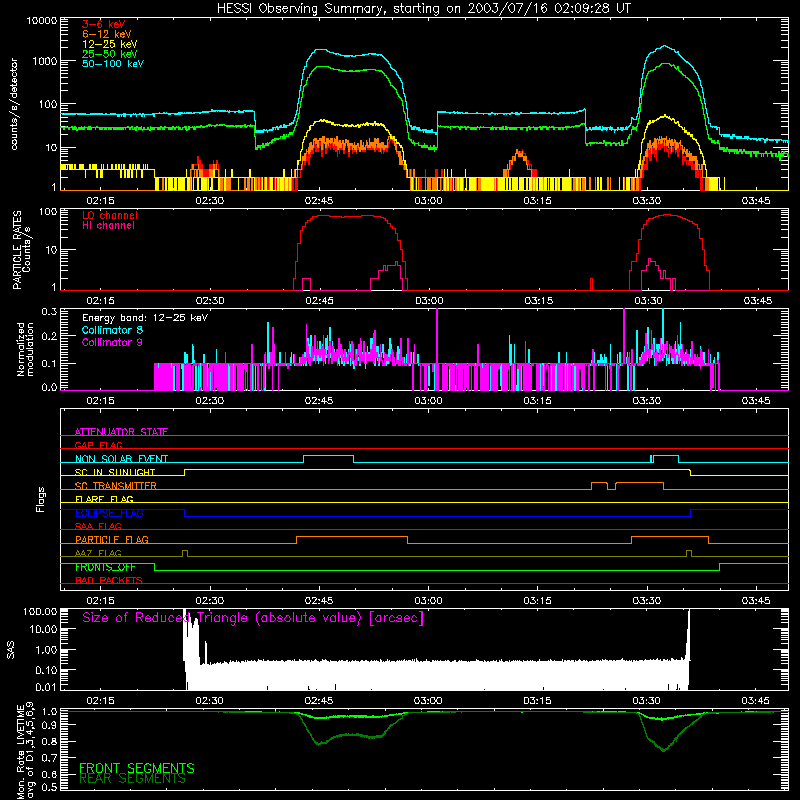Click the ATTENUATOR STATE flag label
This screenshot has height=800, width=800.
point(121,432)
